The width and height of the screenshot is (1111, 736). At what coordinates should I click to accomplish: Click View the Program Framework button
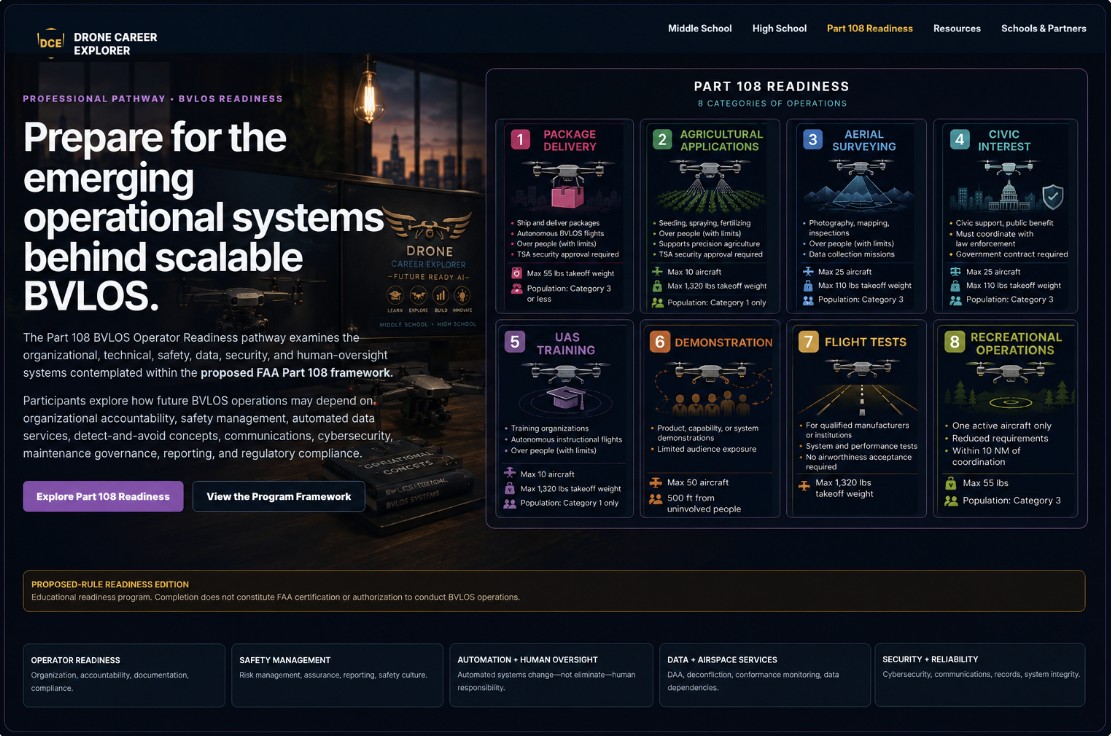[278, 497]
